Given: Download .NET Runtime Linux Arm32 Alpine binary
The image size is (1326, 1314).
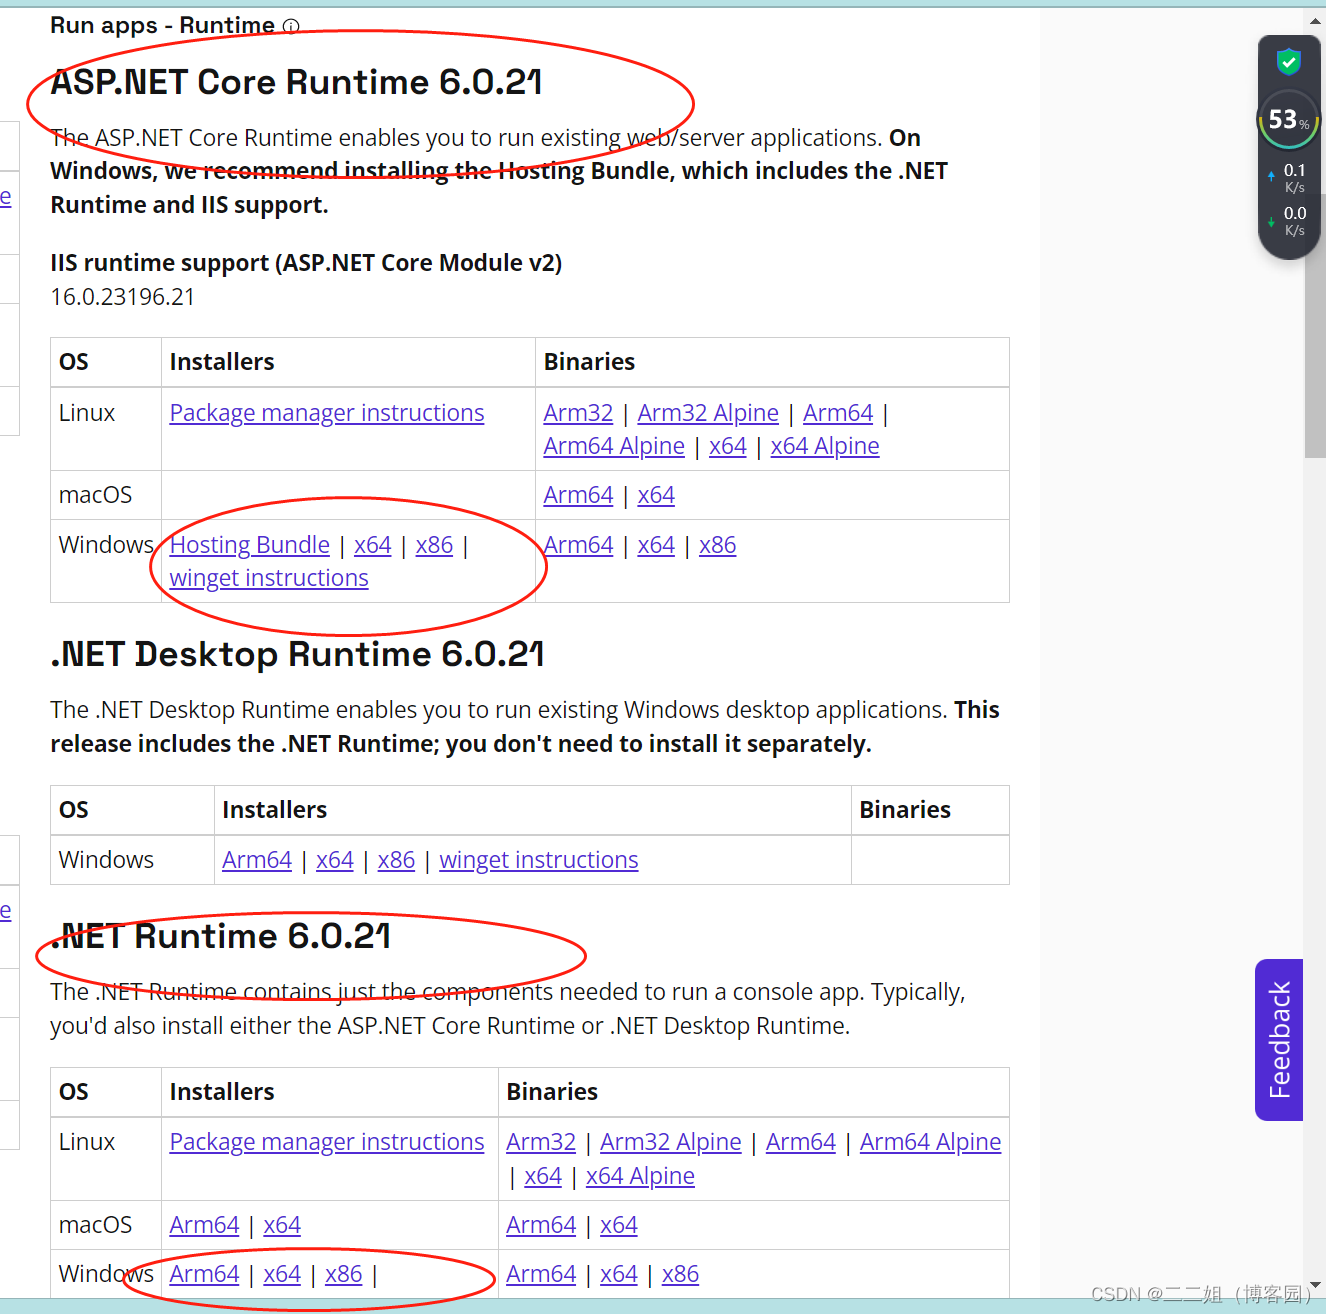Looking at the screenshot, I should pyautogui.click(x=671, y=1142).
